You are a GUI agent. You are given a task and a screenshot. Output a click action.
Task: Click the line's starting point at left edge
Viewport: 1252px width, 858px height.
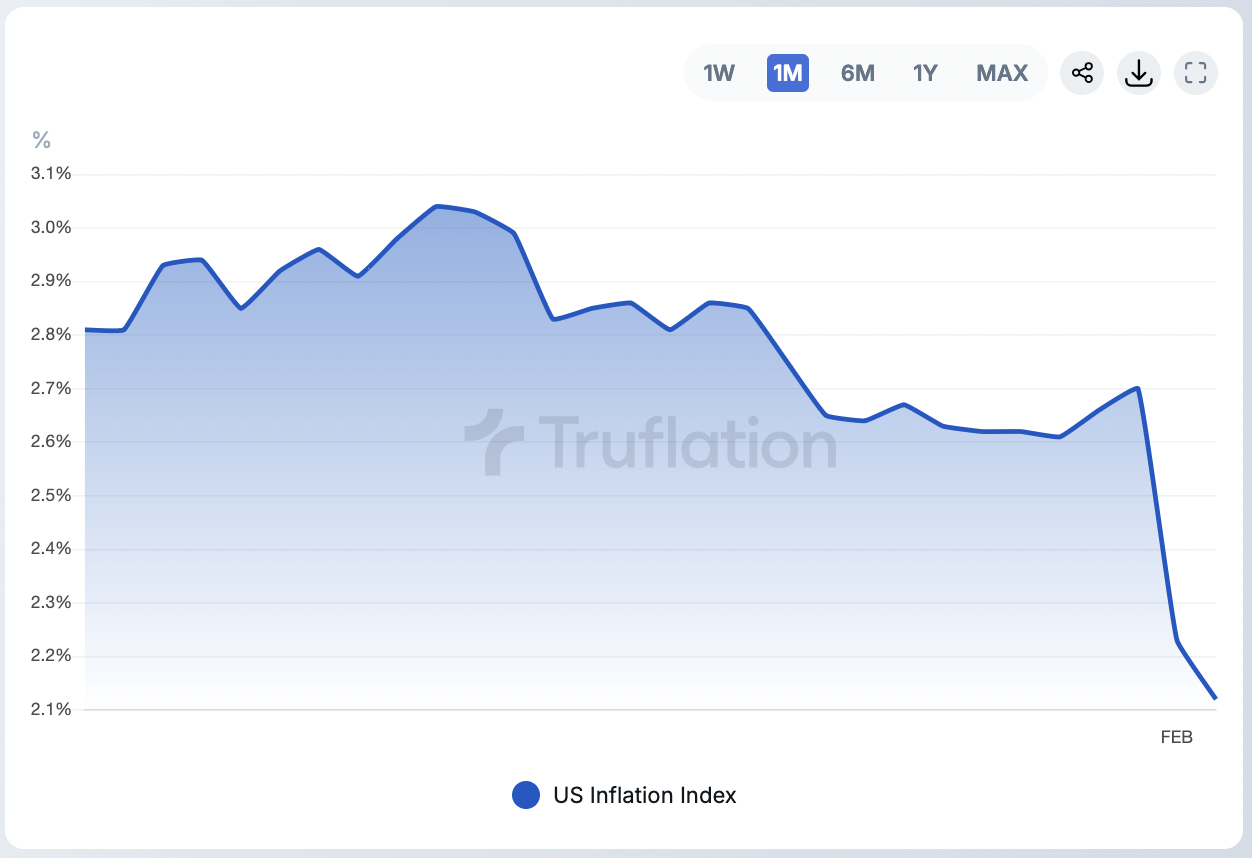[x=86, y=329]
